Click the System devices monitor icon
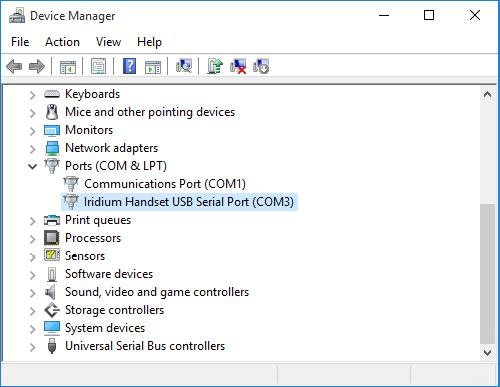Screen dimensions: 500x387 click(52, 328)
